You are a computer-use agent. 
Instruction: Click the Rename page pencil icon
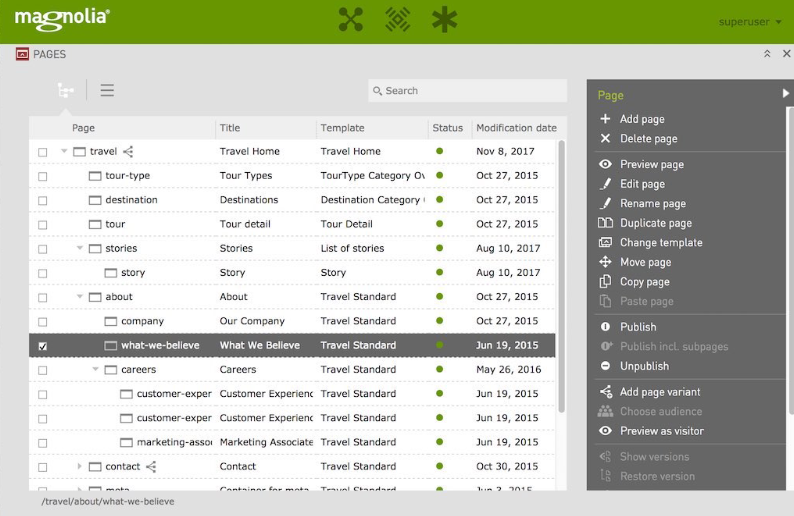[x=605, y=203]
